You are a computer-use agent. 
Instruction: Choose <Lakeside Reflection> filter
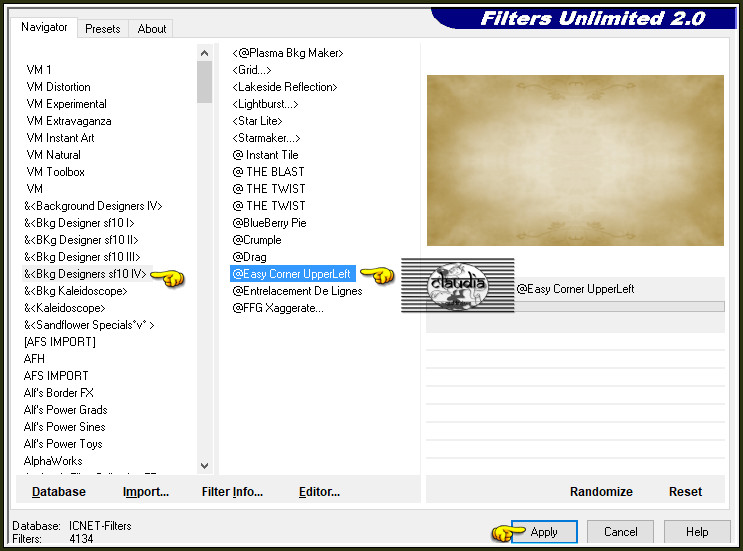(284, 87)
